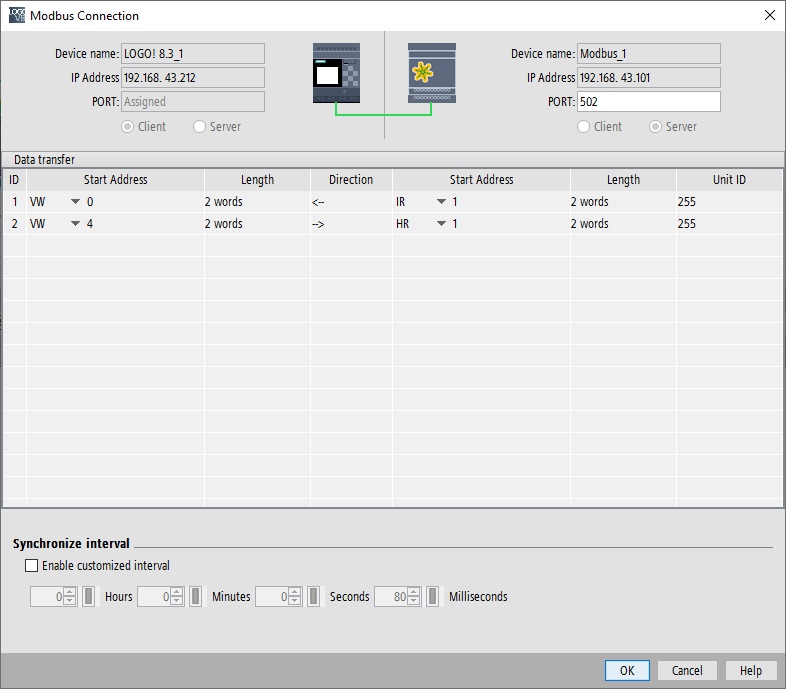Screen dimensions: 786x689
Task: Open IR address type dropdown in row 1
Action: pyautogui.click(x=441, y=202)
